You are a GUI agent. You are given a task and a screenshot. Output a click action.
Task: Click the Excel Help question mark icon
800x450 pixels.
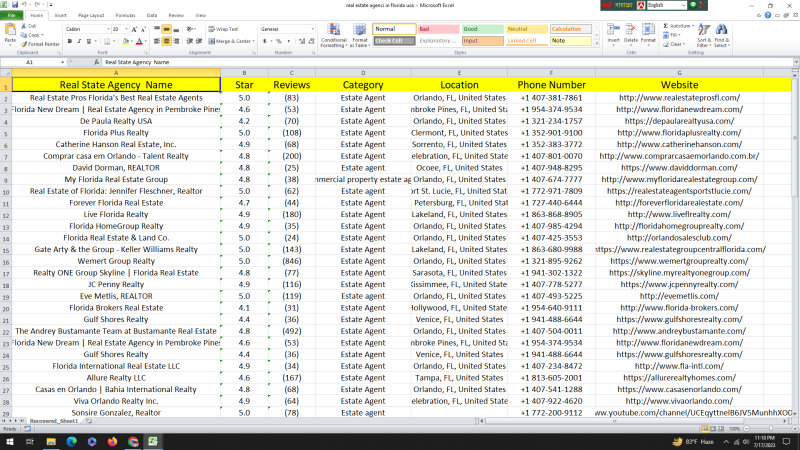(x=767, y=15)
